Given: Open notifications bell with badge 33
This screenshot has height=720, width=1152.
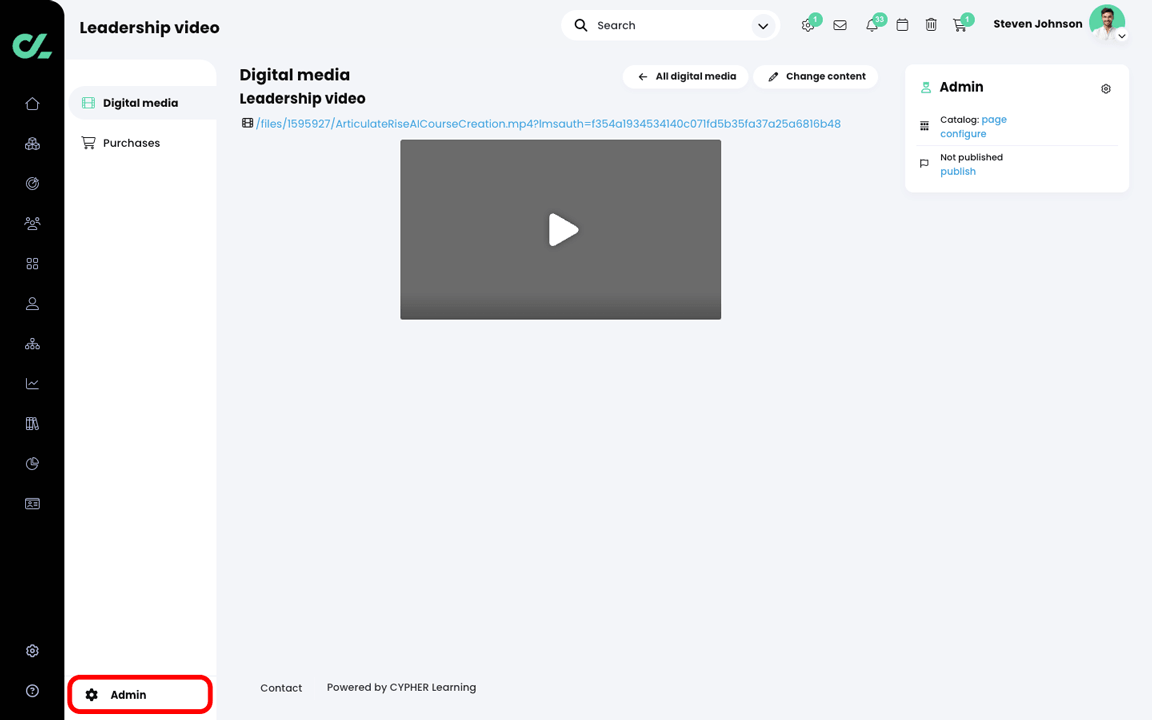Looking at the screenshot, I should tap(871, 25).
